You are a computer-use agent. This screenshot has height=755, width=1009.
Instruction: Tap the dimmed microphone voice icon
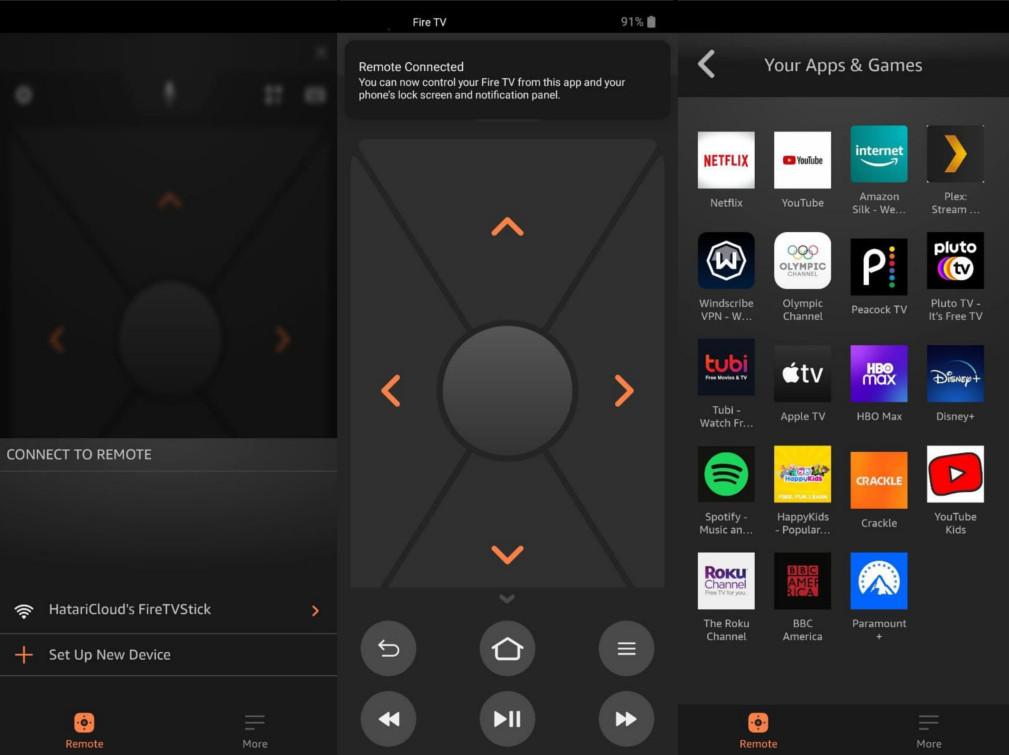point(169,94)
